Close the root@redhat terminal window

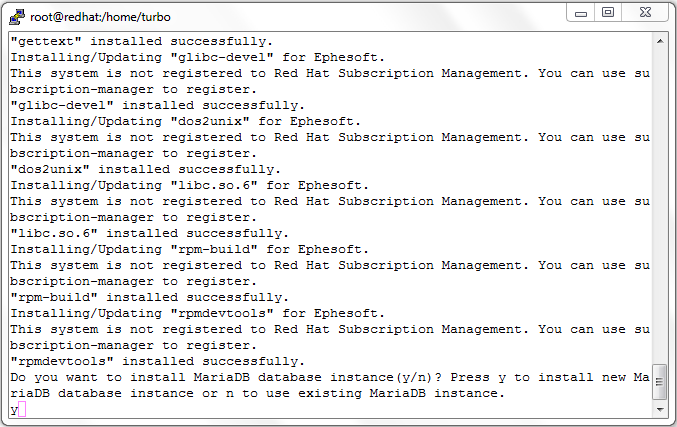(645, 13)
